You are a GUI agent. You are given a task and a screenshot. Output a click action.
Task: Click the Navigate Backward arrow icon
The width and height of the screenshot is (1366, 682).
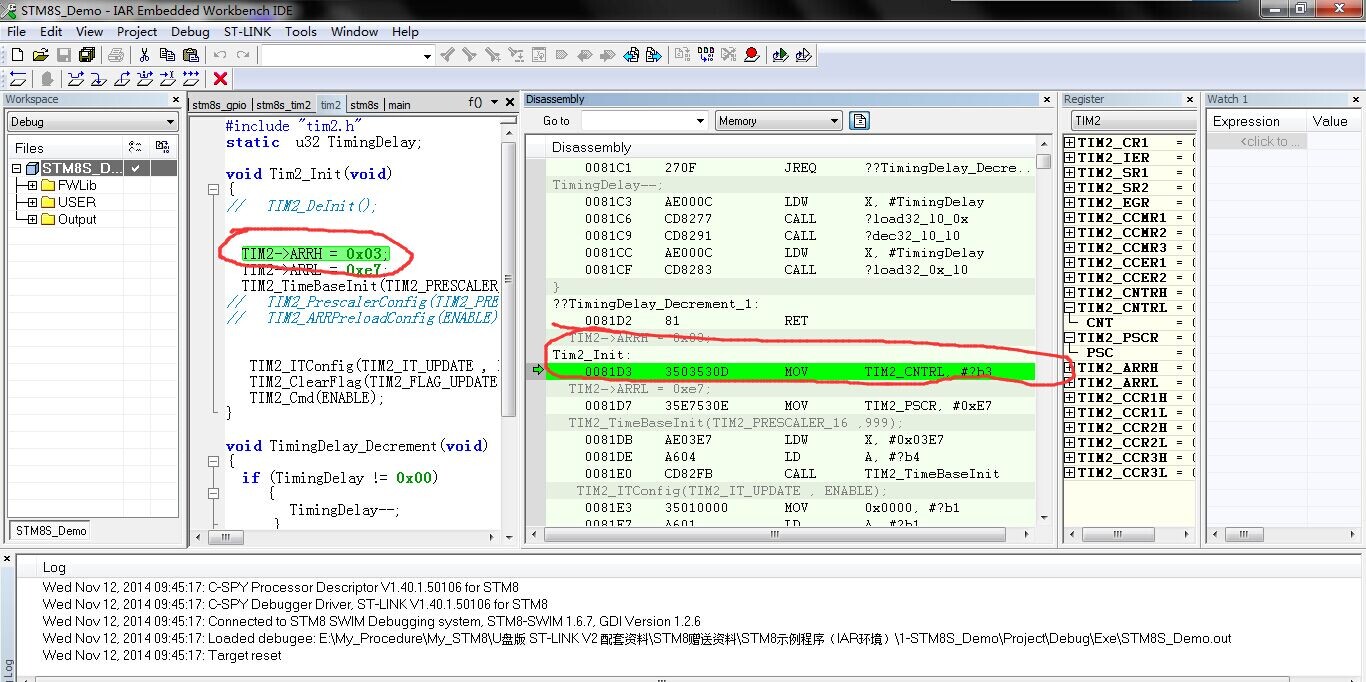coord(631,55)
